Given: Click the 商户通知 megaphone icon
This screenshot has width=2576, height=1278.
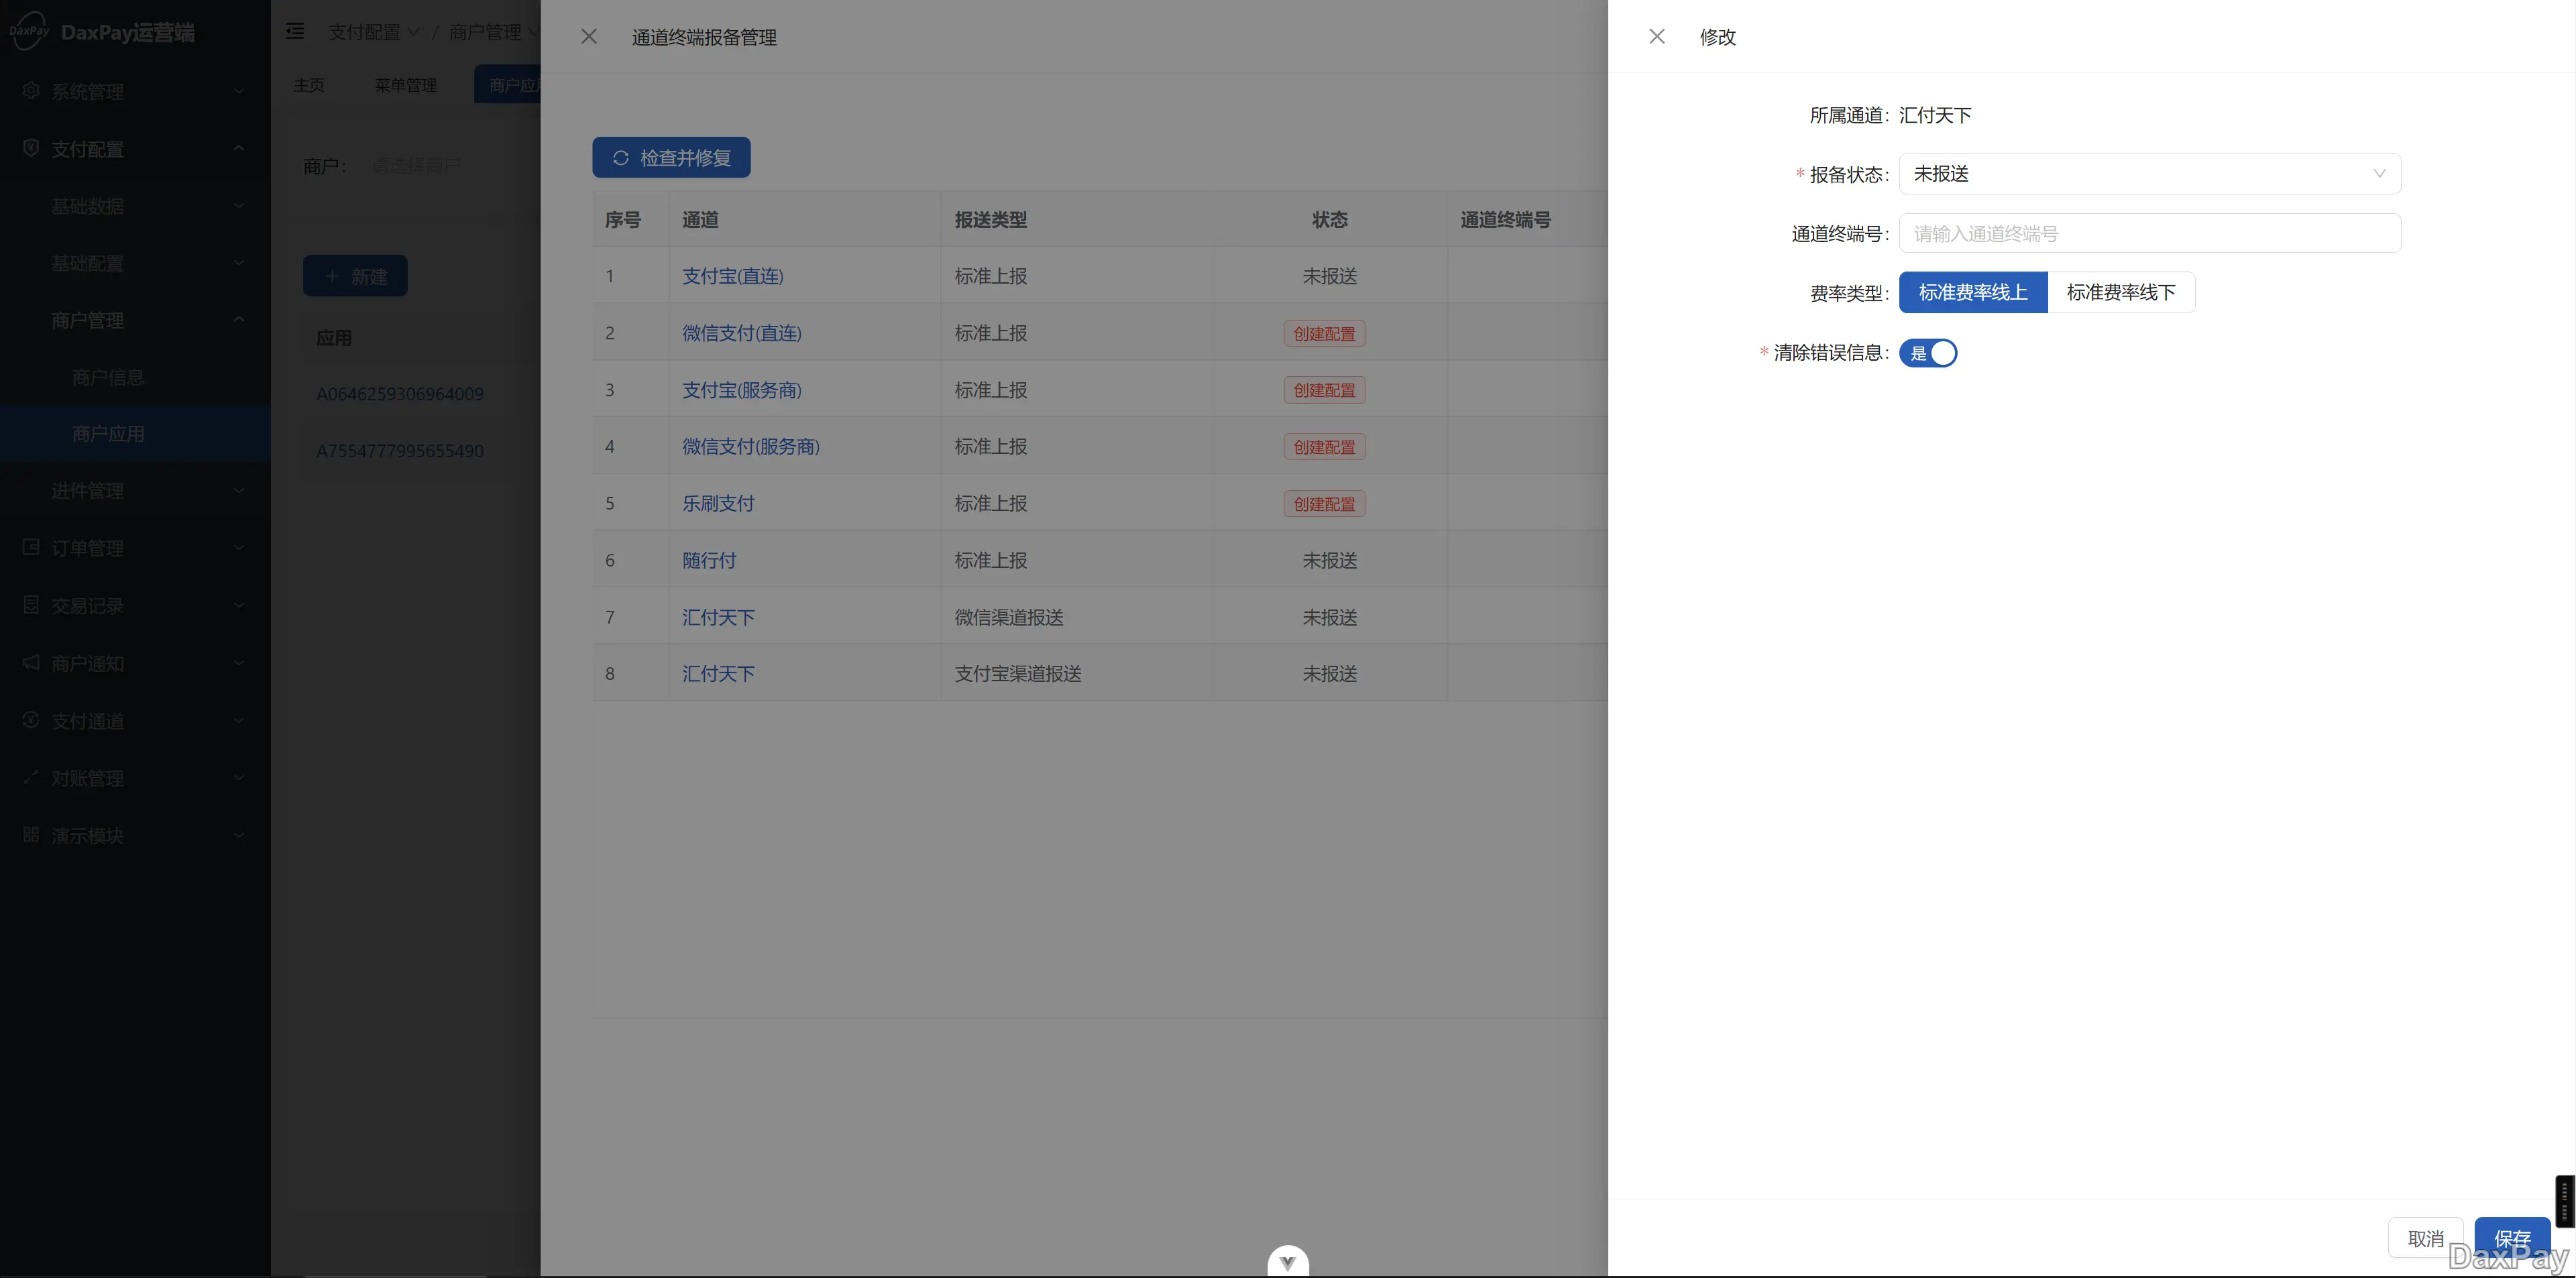Looking at the screenshot, I should 31,663.
